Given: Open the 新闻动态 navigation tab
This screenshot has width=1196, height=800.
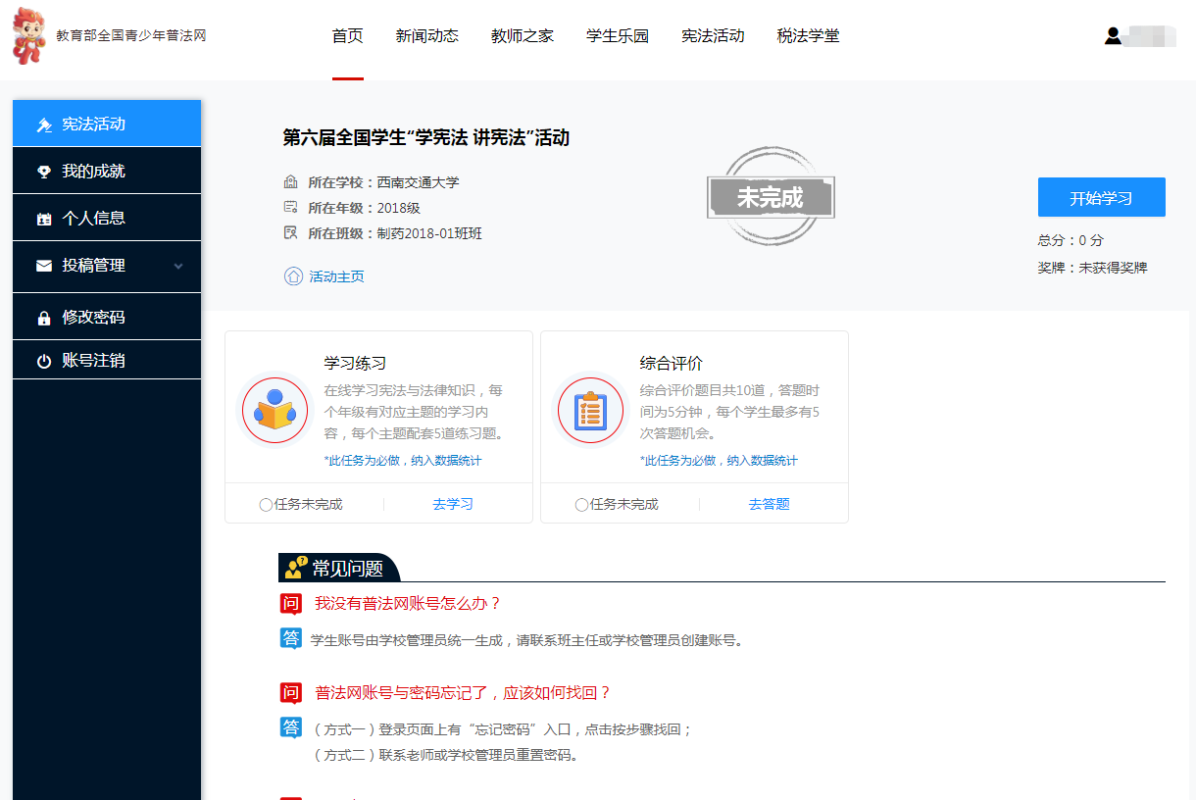Looking at the screenshot, I should tap(427, 36).
